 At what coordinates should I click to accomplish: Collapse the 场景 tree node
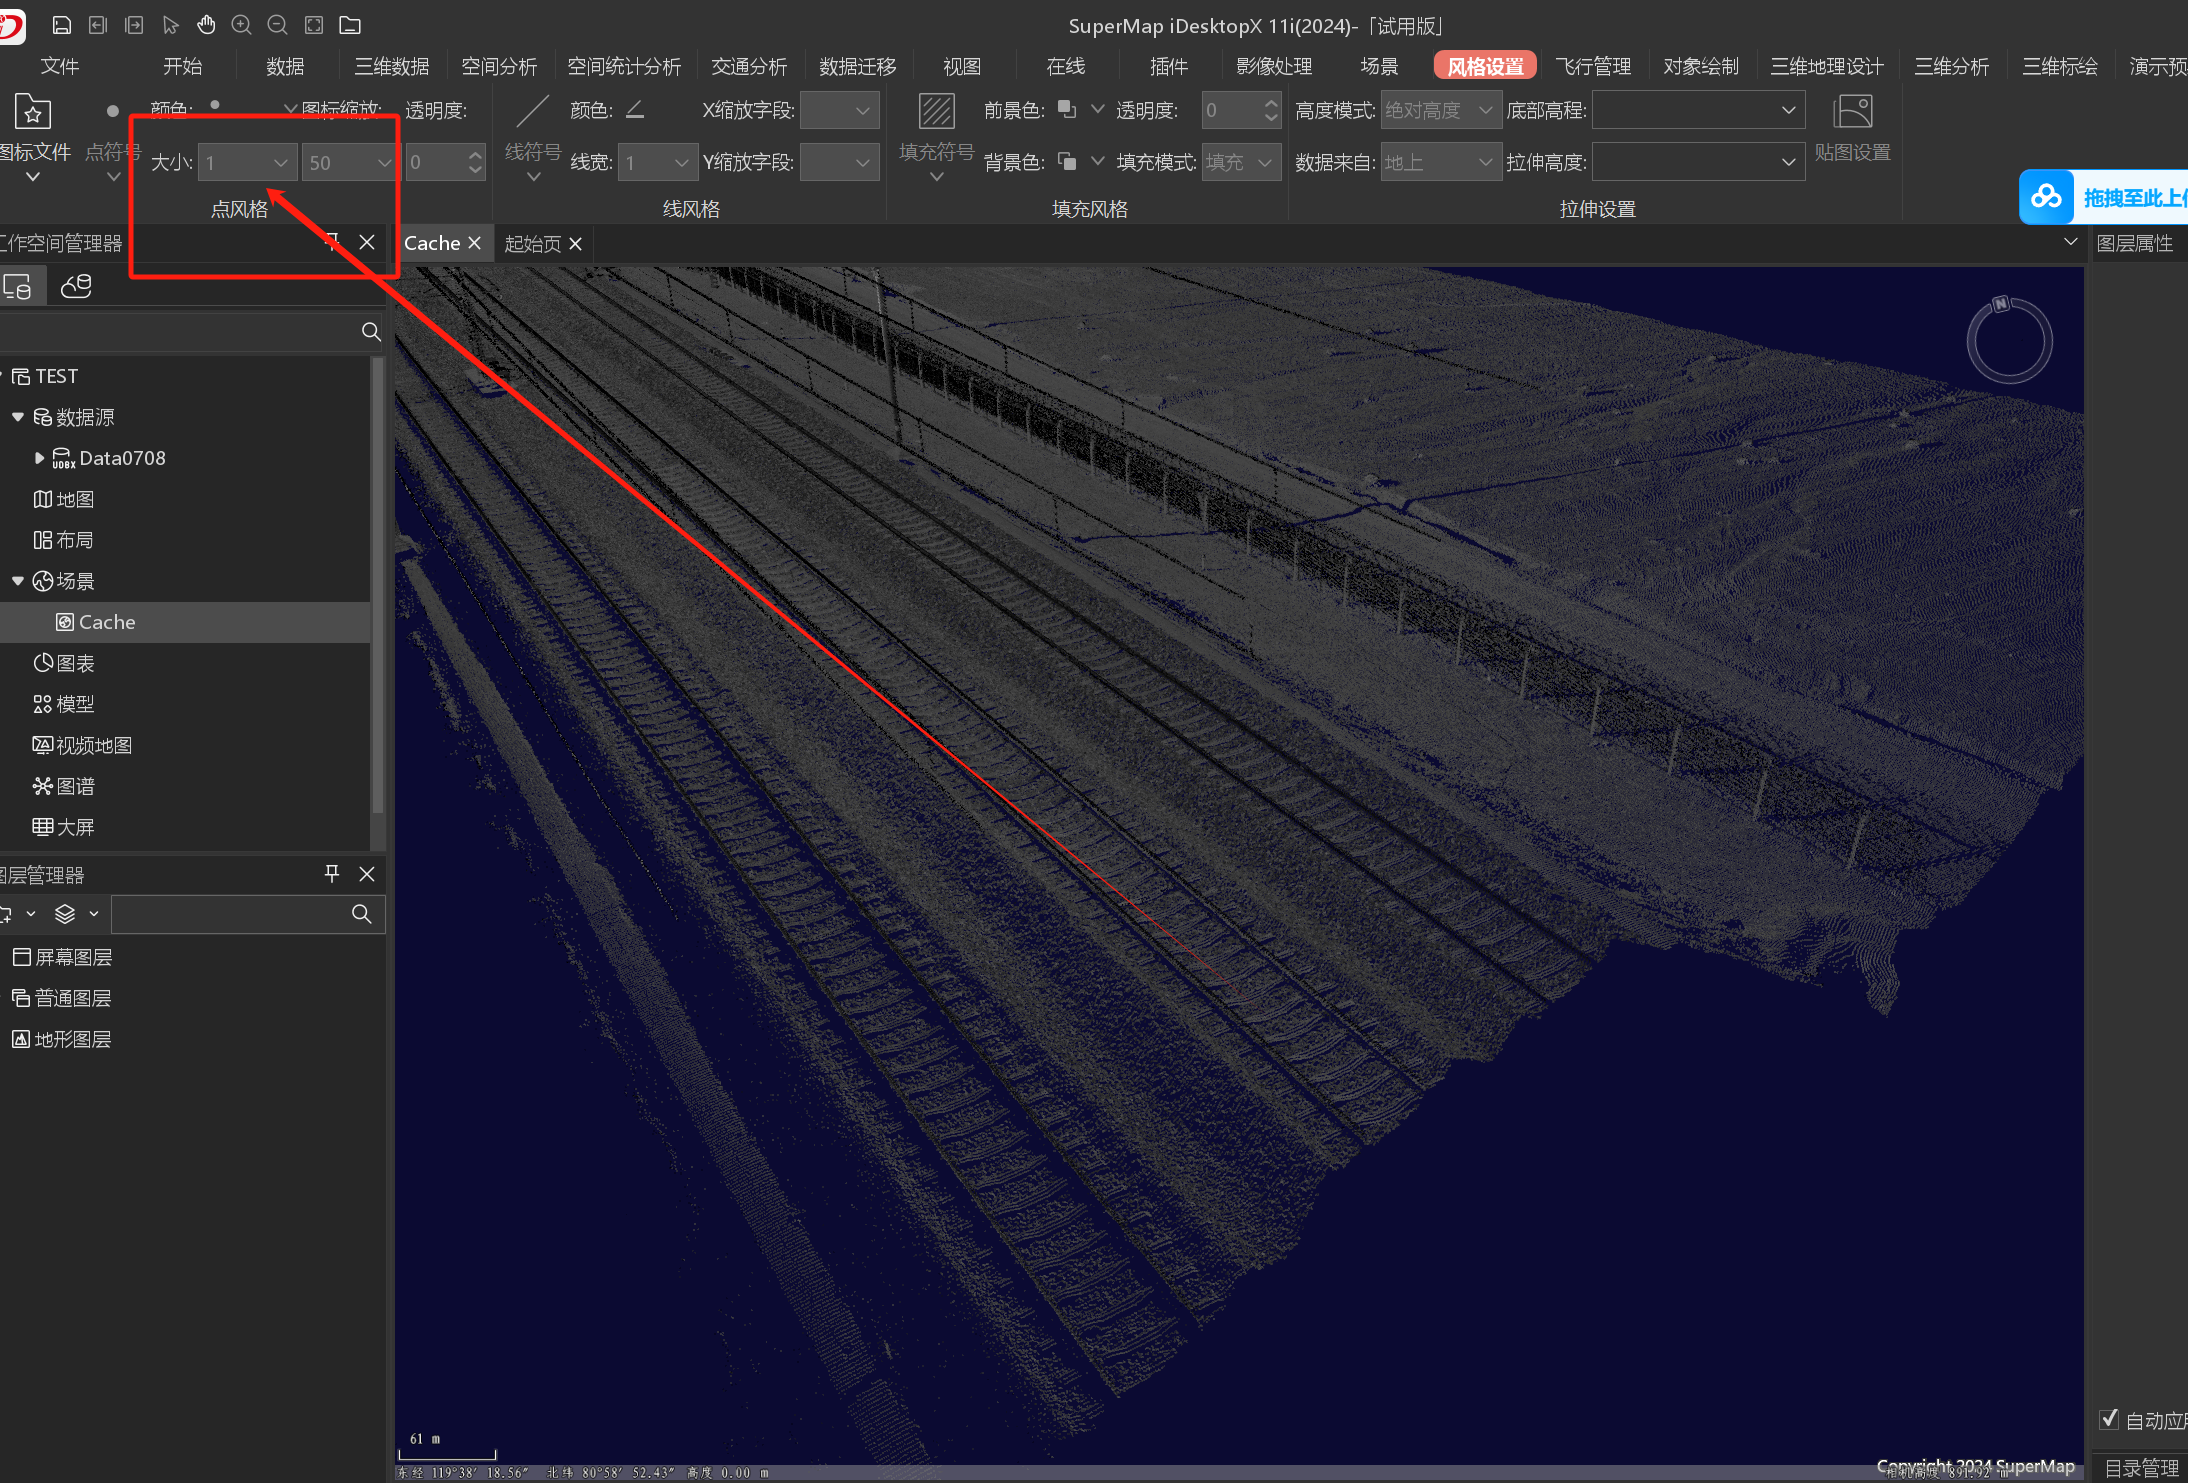(x=18, y=581)
